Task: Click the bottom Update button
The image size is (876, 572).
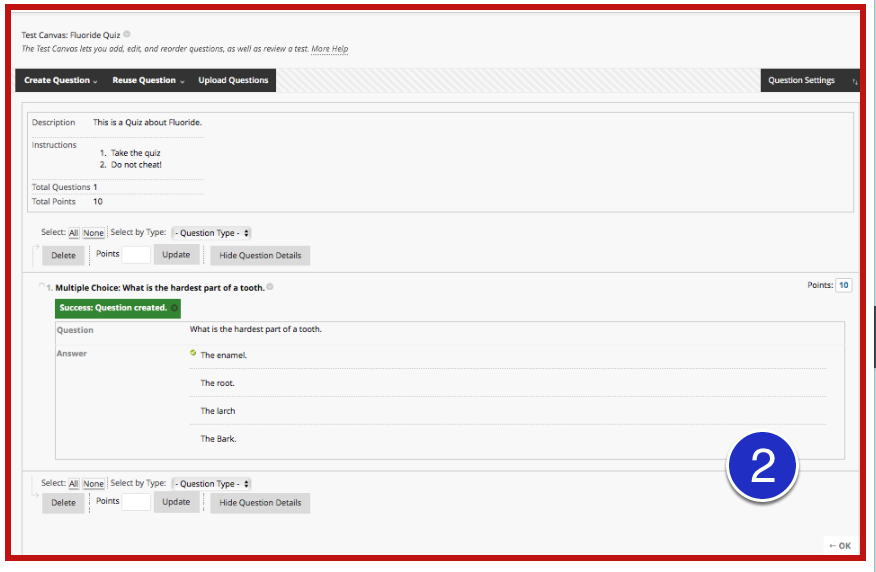Action: point(176,502)
